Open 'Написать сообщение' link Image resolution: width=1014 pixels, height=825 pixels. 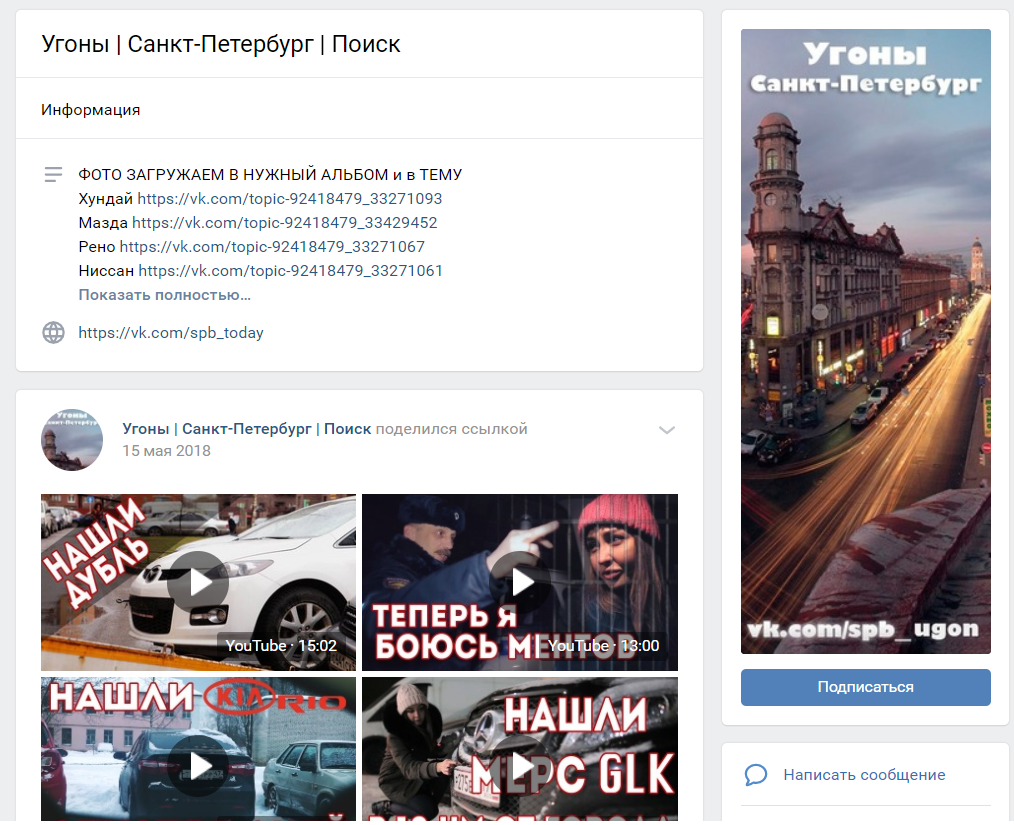tap(864, 775)
